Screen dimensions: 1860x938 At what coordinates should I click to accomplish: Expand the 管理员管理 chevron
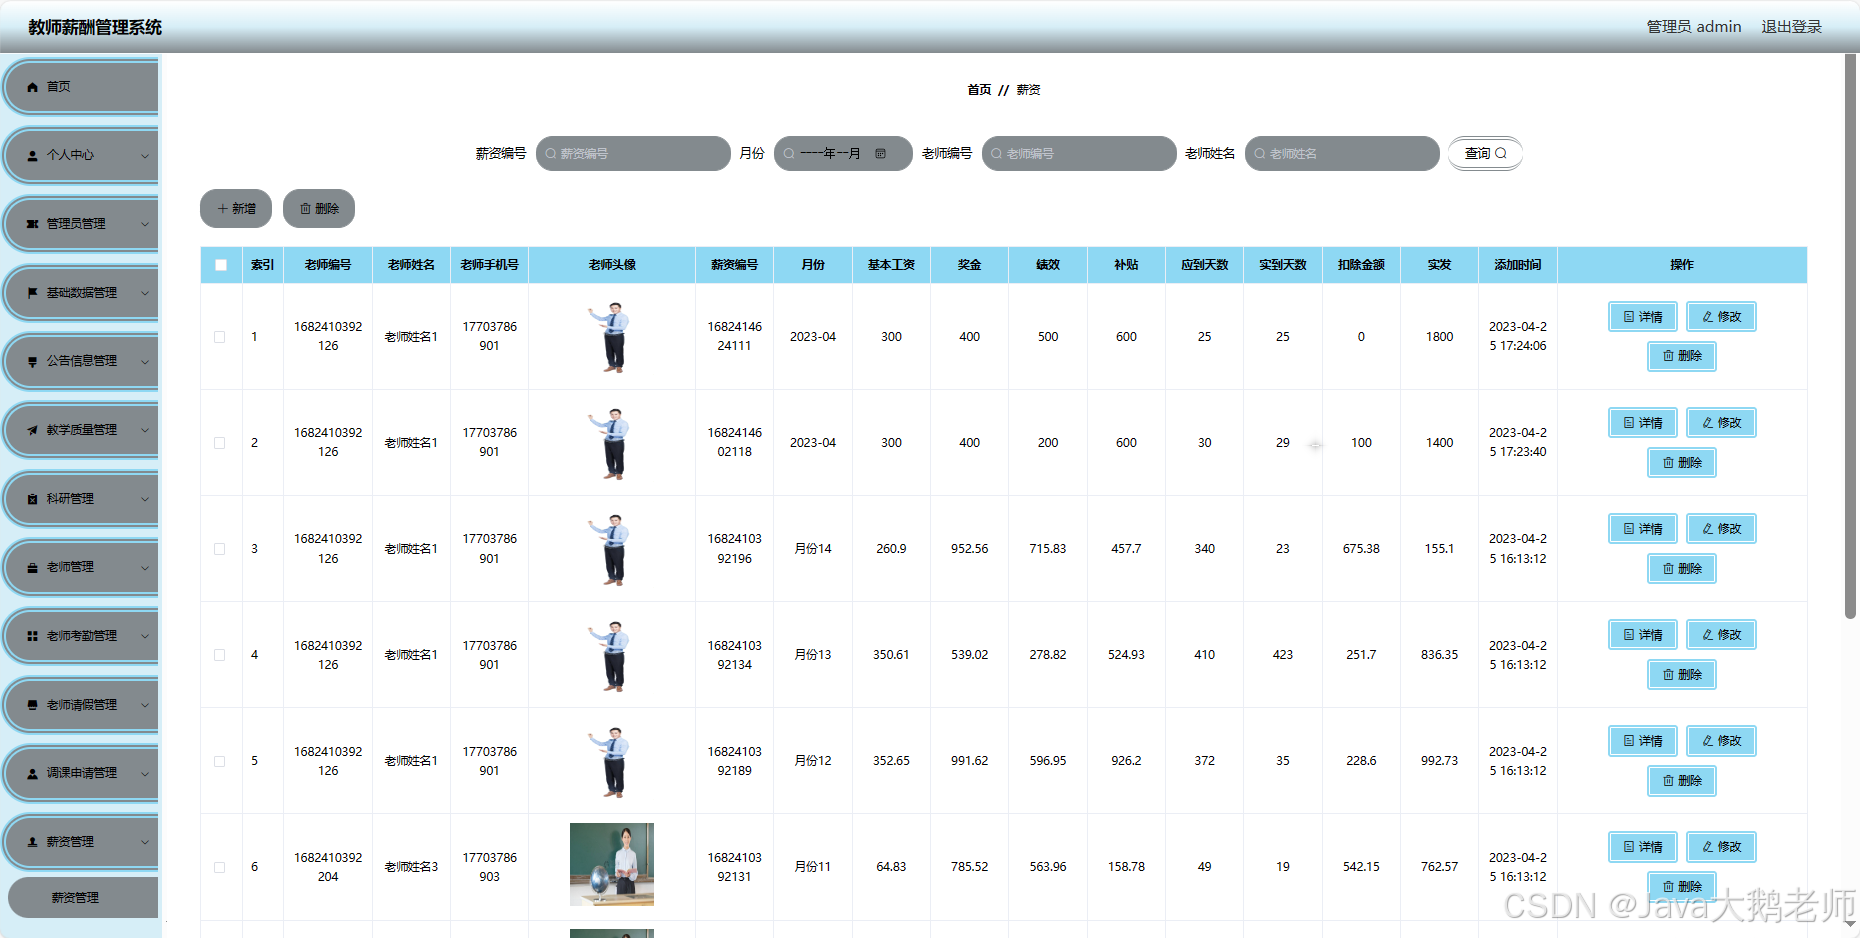point(145,224)
